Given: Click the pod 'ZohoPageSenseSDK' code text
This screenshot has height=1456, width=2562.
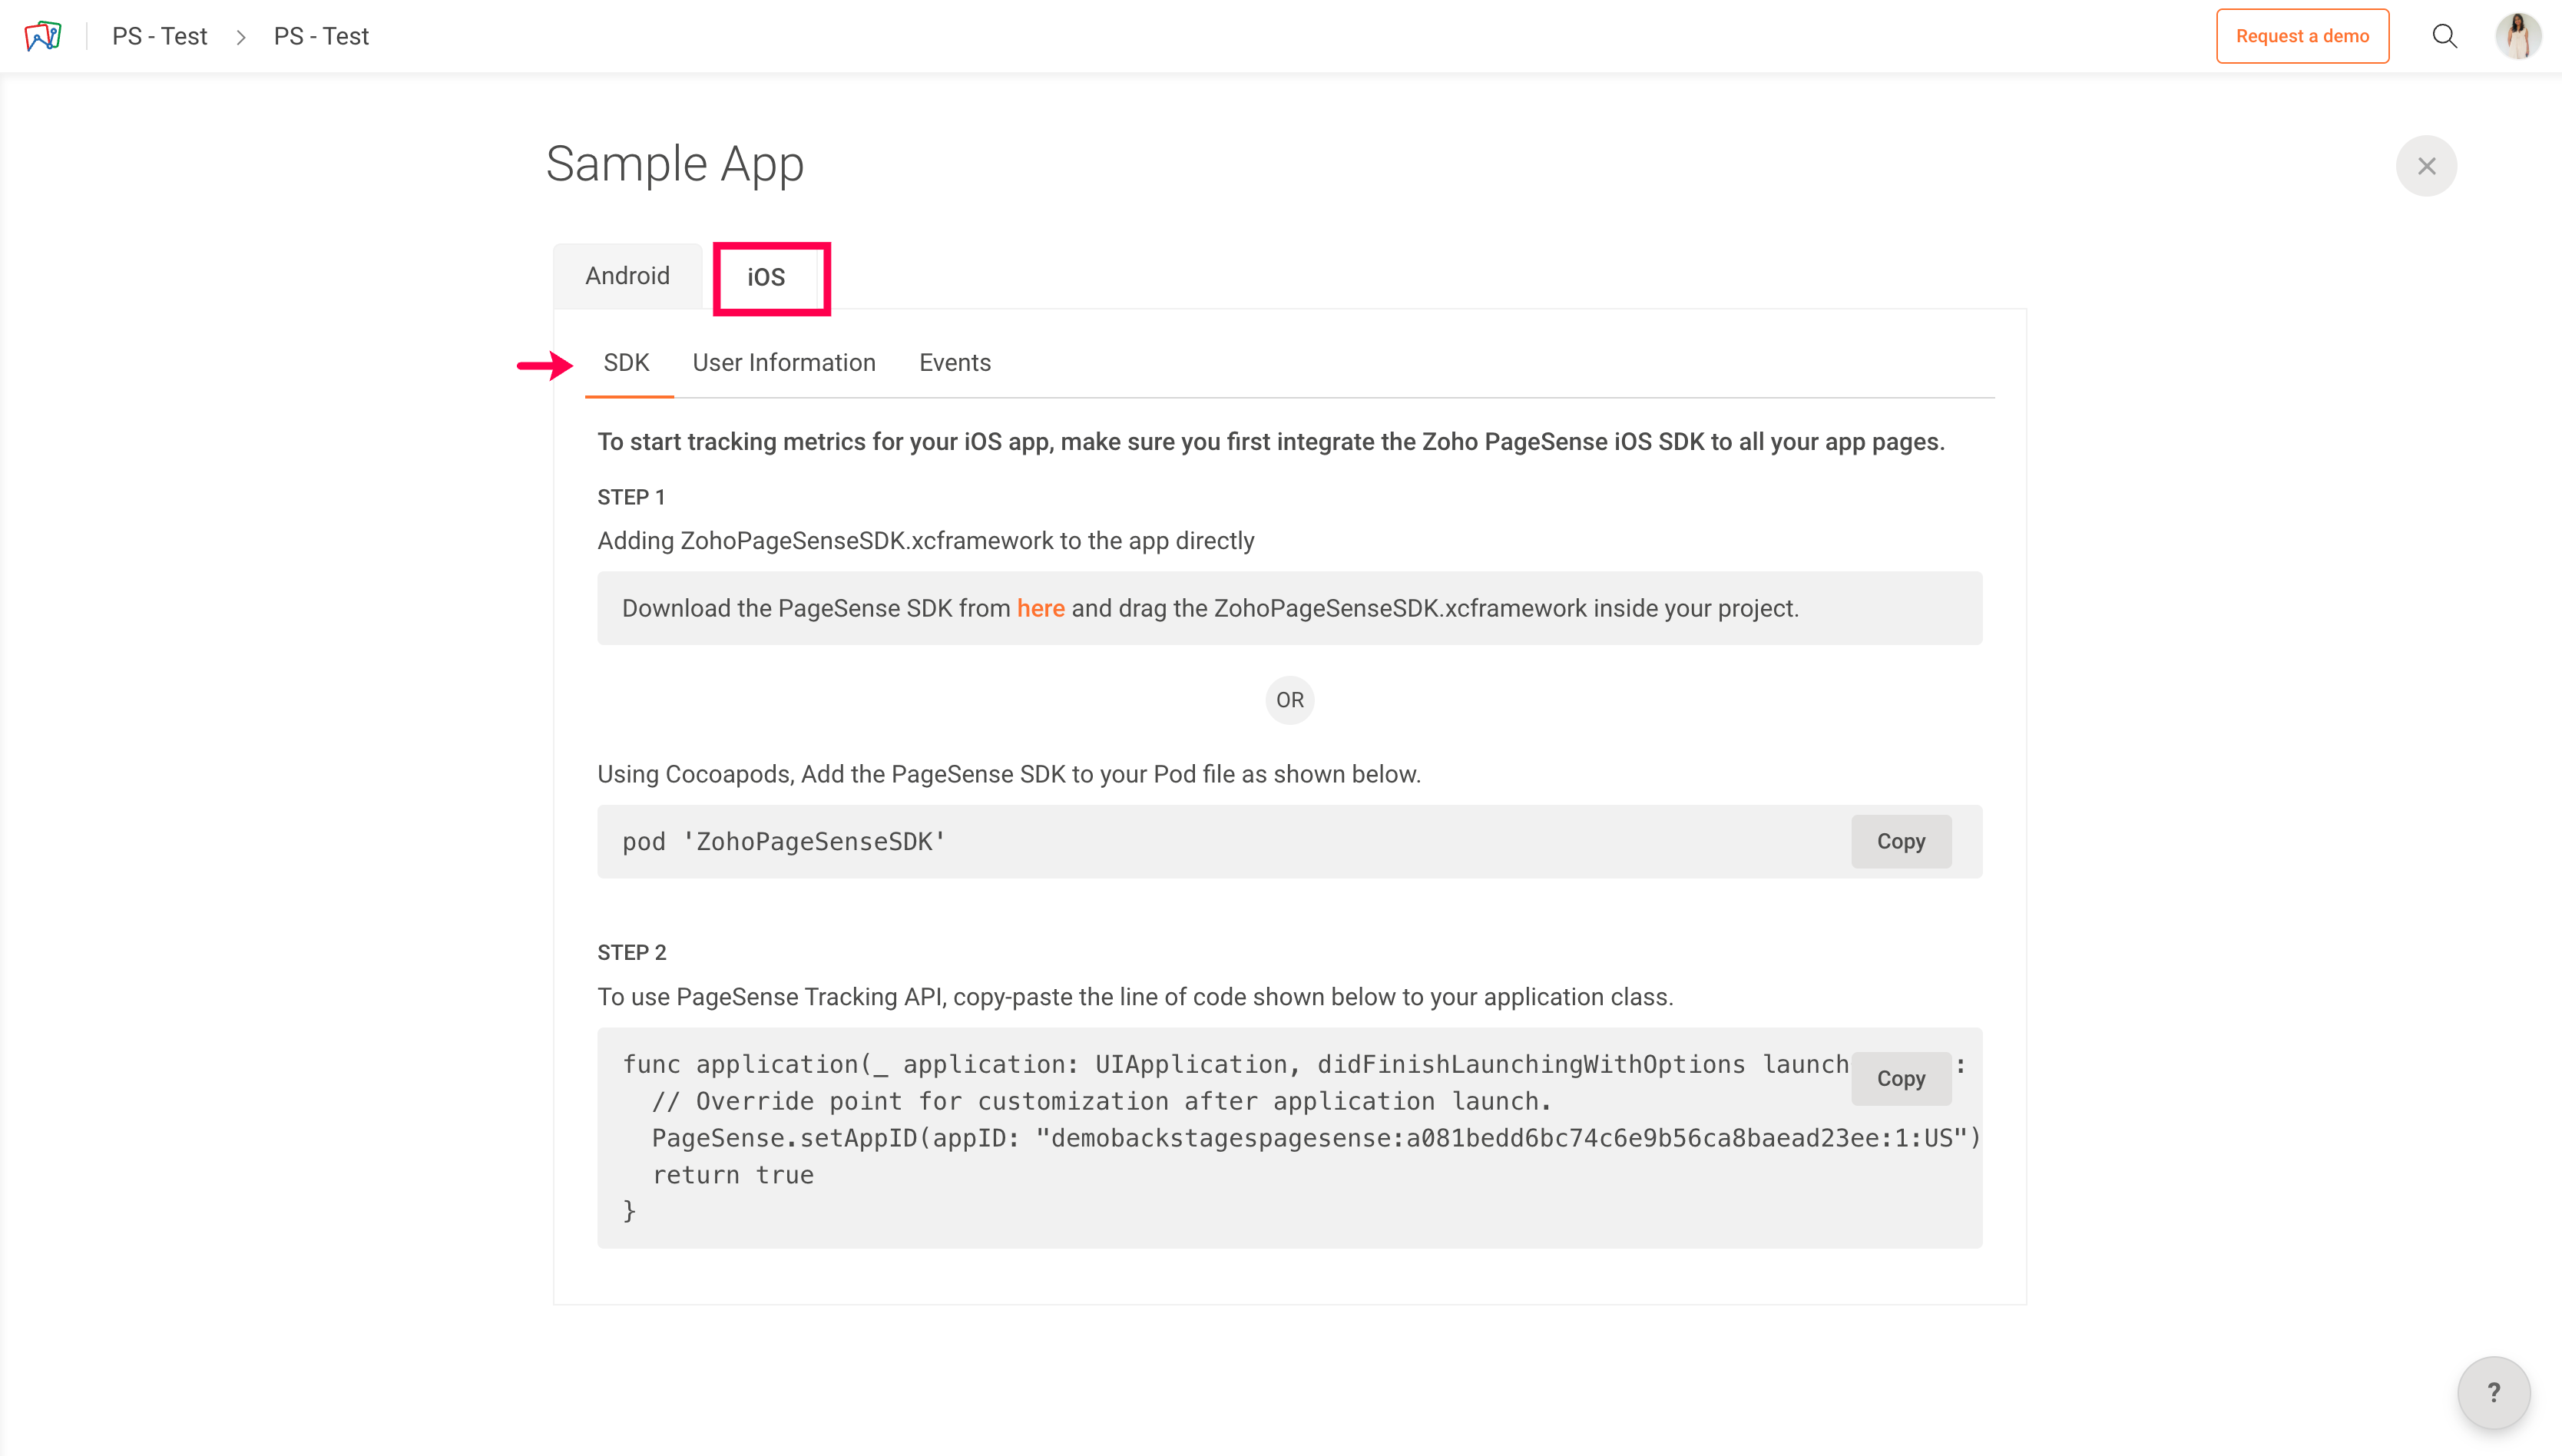Looking at the screenshot, I should [x=783, y=842].
